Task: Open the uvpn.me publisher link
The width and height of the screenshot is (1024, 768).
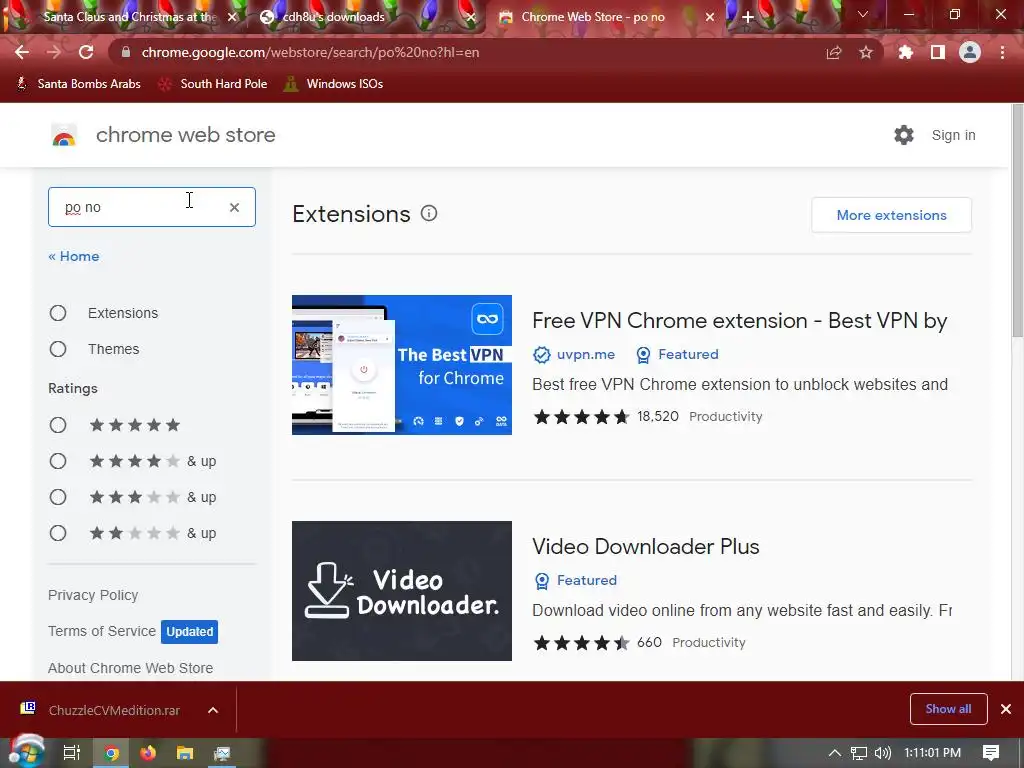Action: [x=585, y=354]
